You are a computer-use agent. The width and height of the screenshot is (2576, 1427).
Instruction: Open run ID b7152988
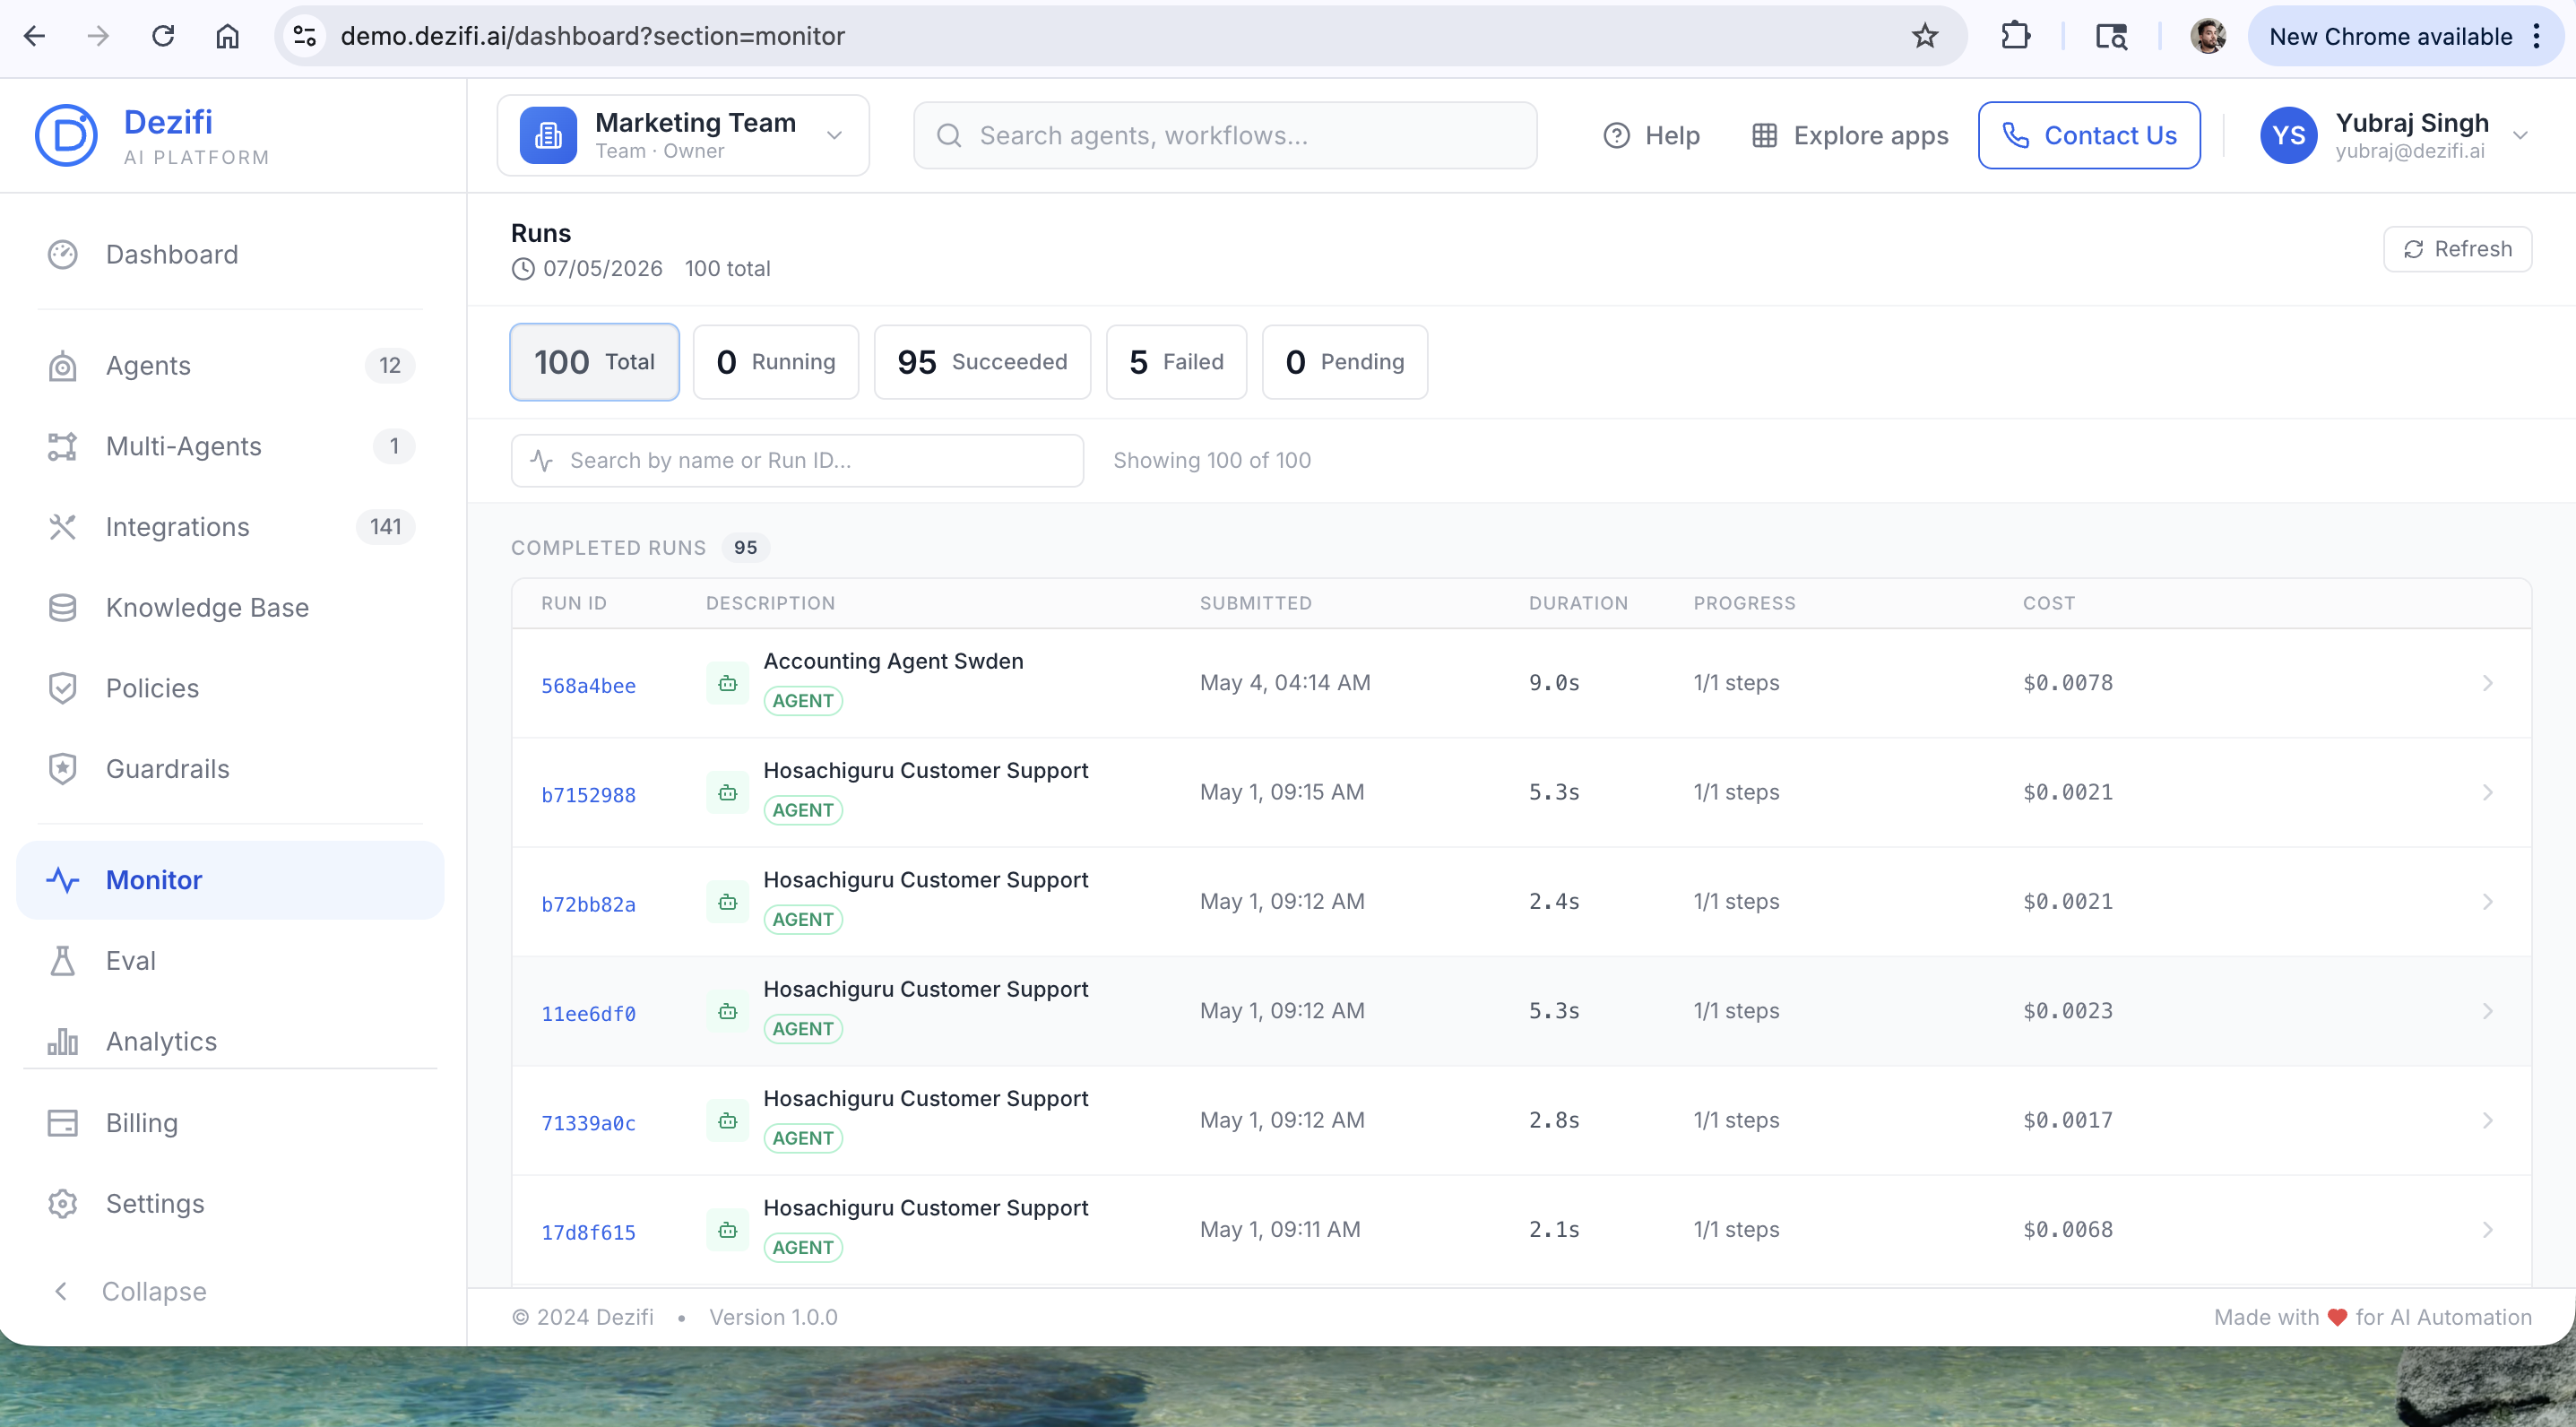[588, 795]
